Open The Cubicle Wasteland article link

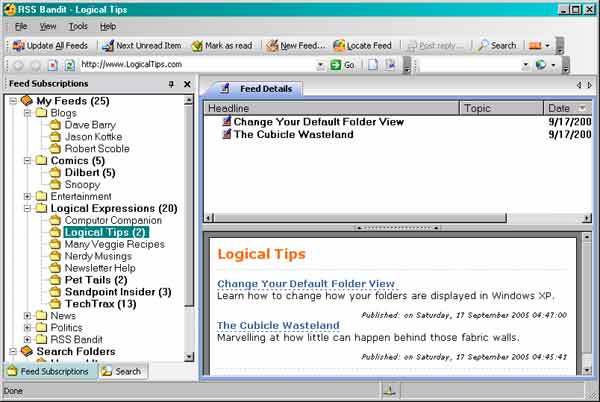278,326
